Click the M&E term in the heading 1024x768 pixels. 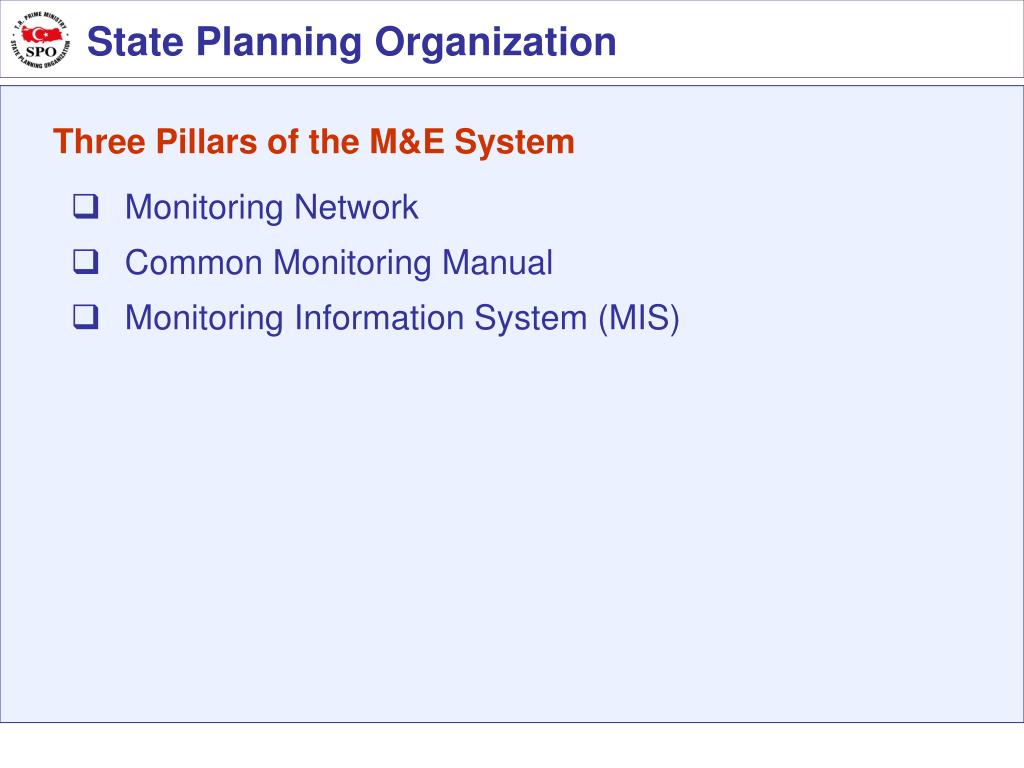(x=406, y=142)
